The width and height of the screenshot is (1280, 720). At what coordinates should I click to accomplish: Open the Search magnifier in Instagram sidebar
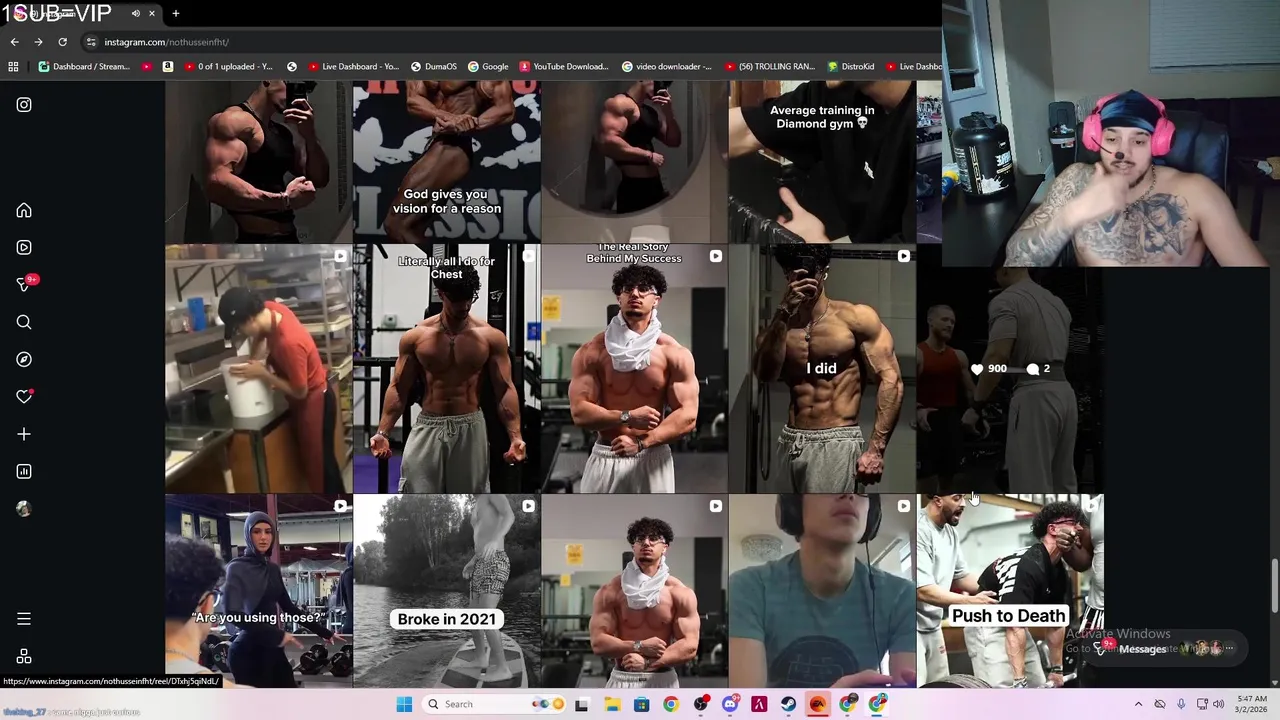pyautogui.click(x=24, y=322)
